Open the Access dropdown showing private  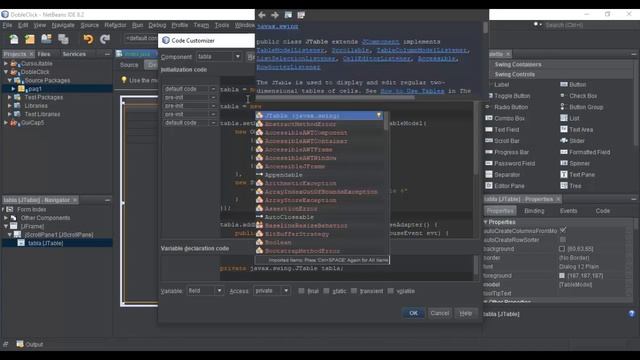[x=271, y=291]
